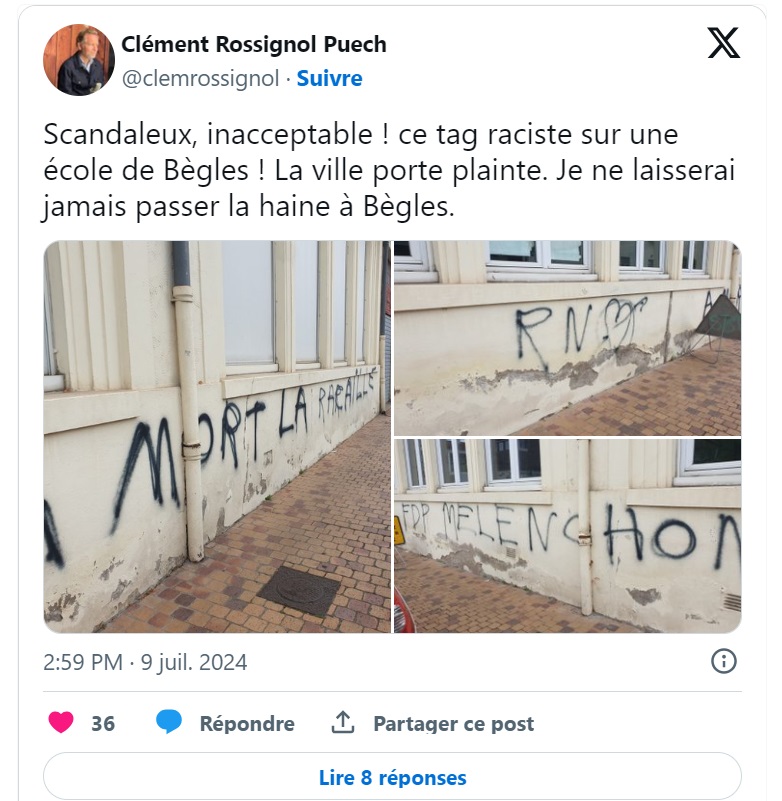Image resolution: width=782 pixels, height=801 pixels.
Task: Open Lire 8 réponses
Action: click(392, 778)
